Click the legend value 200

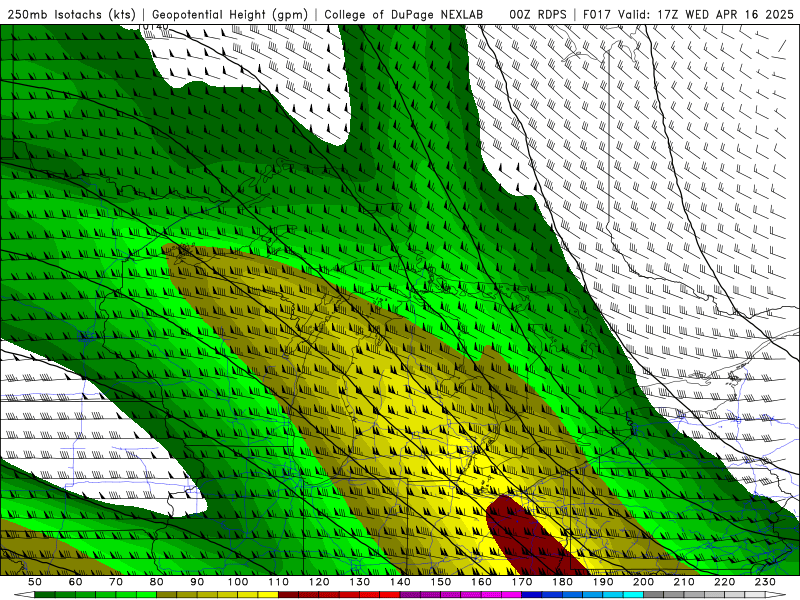pos(643,582)
